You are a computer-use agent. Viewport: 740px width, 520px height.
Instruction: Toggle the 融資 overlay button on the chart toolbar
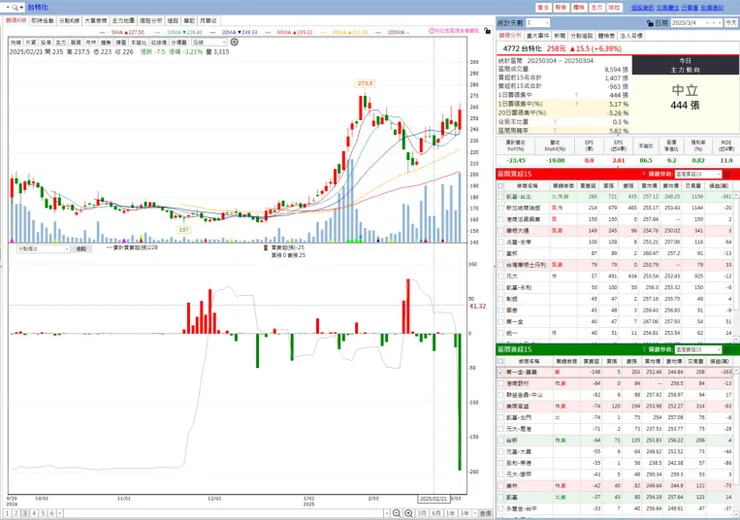coord(76,42)
